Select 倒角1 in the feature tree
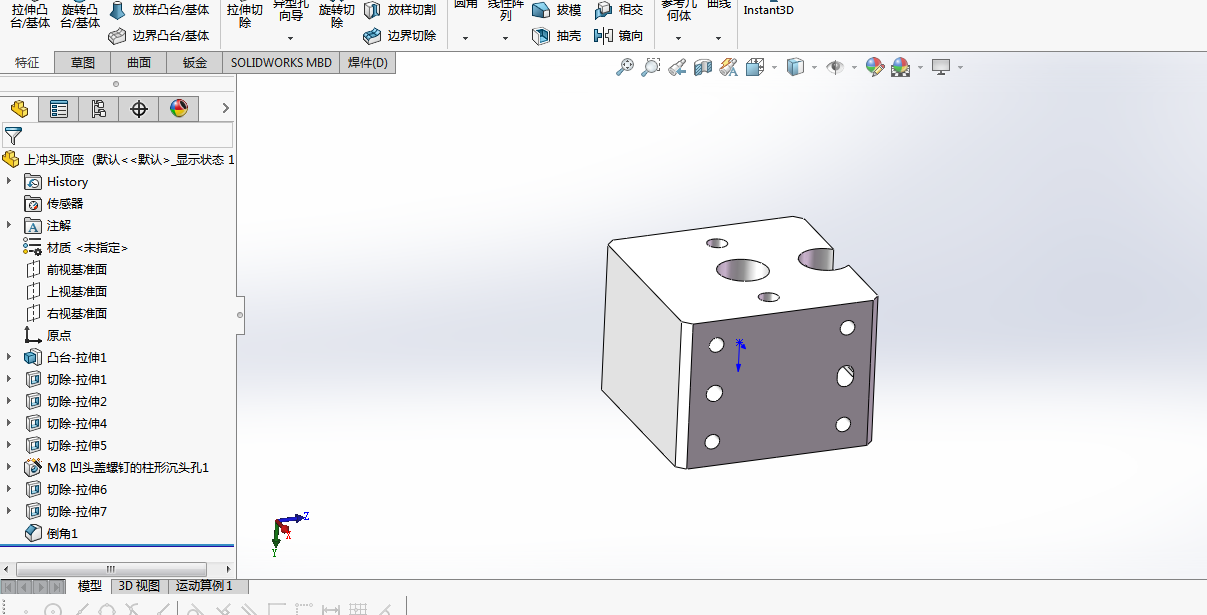 (62, 533)
